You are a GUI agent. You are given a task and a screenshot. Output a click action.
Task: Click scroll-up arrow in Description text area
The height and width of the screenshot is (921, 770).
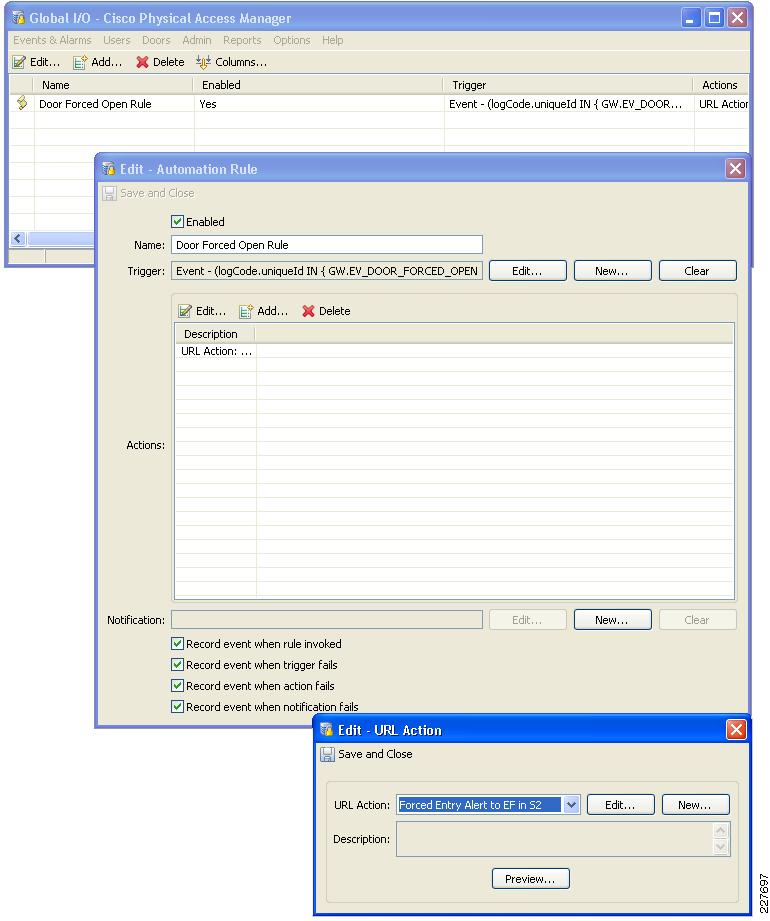click(721, 831)
